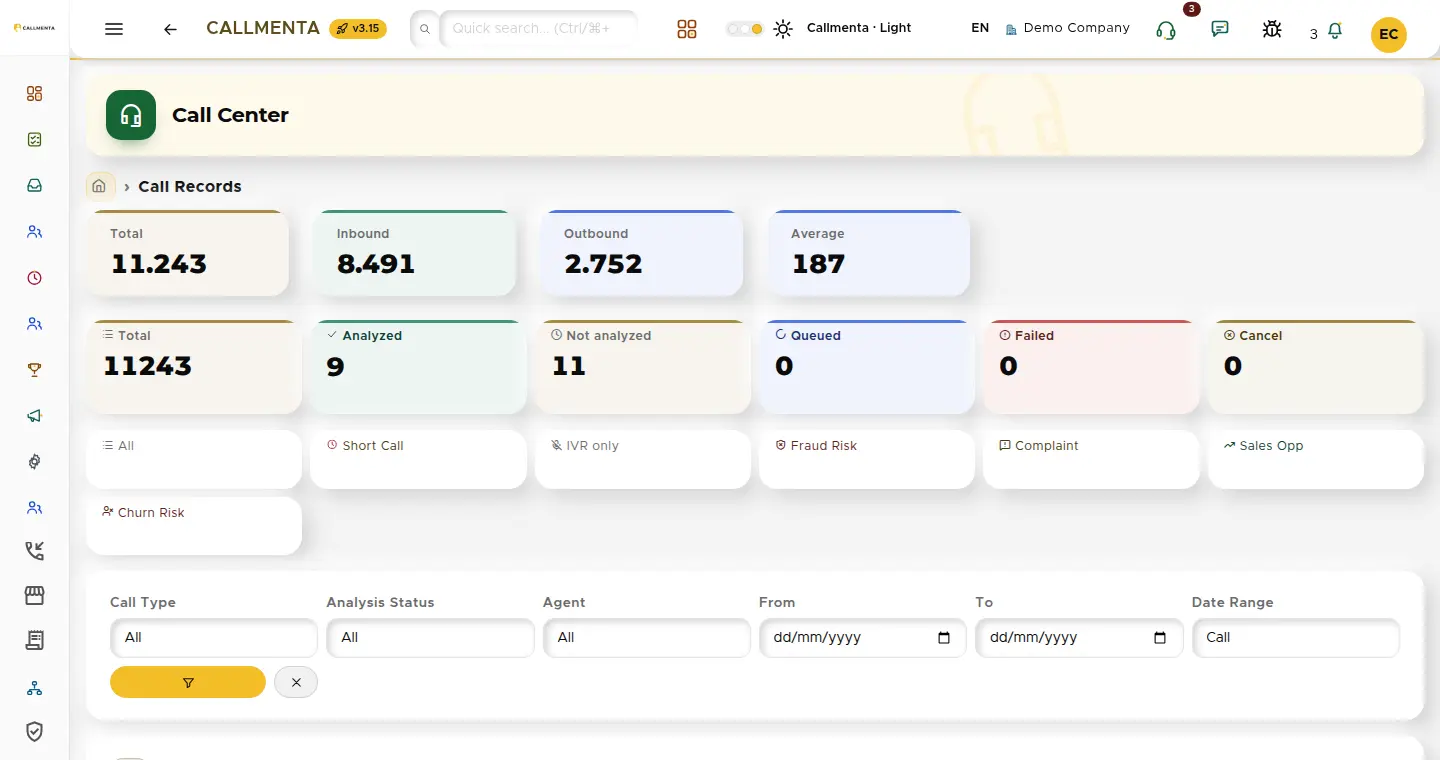Open the apps grid in top bar

[686, 29]
